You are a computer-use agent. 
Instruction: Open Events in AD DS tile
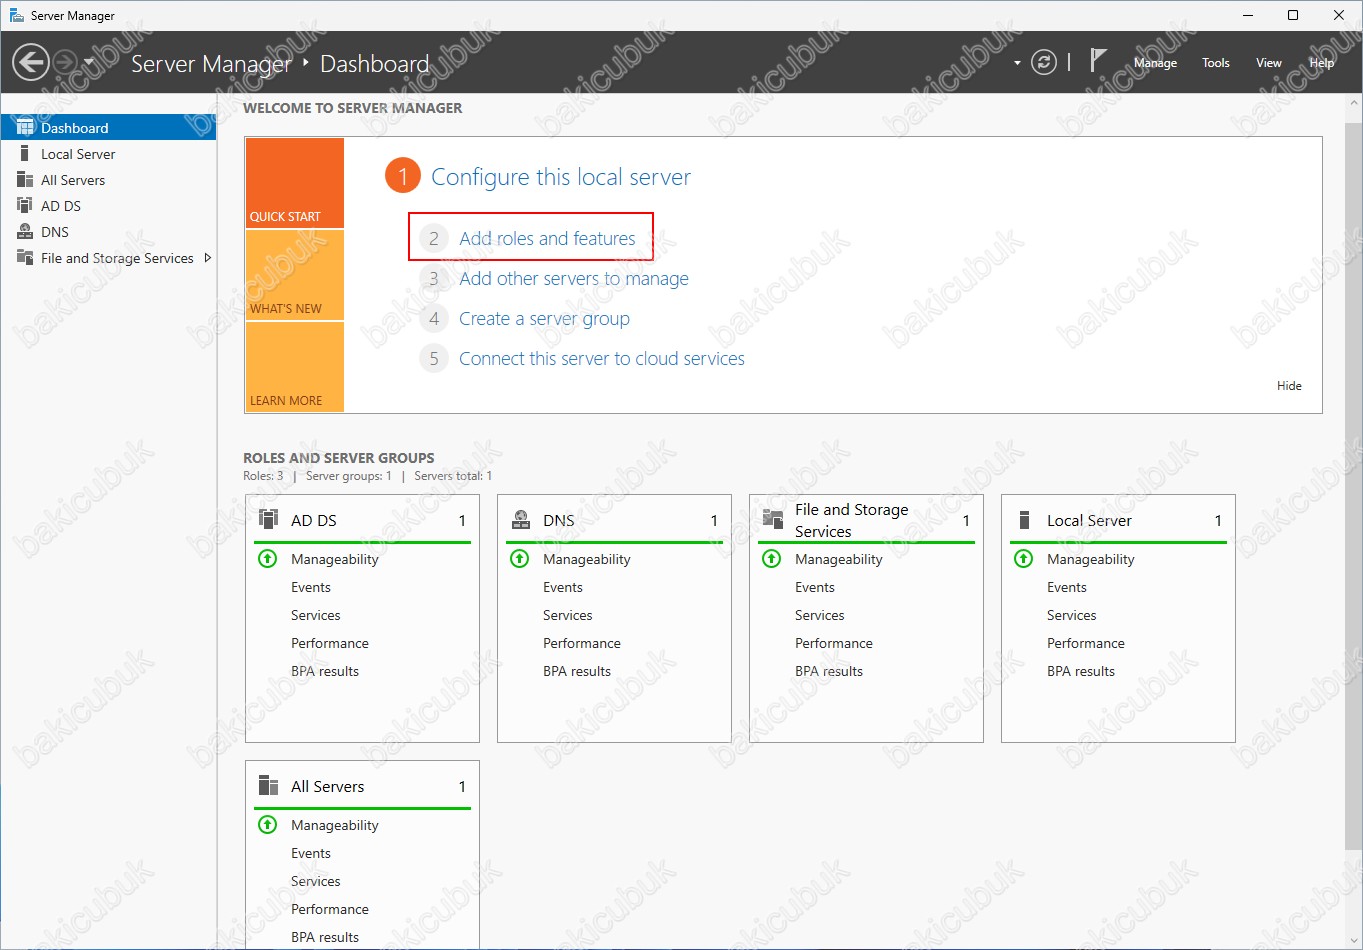(311, 587)
